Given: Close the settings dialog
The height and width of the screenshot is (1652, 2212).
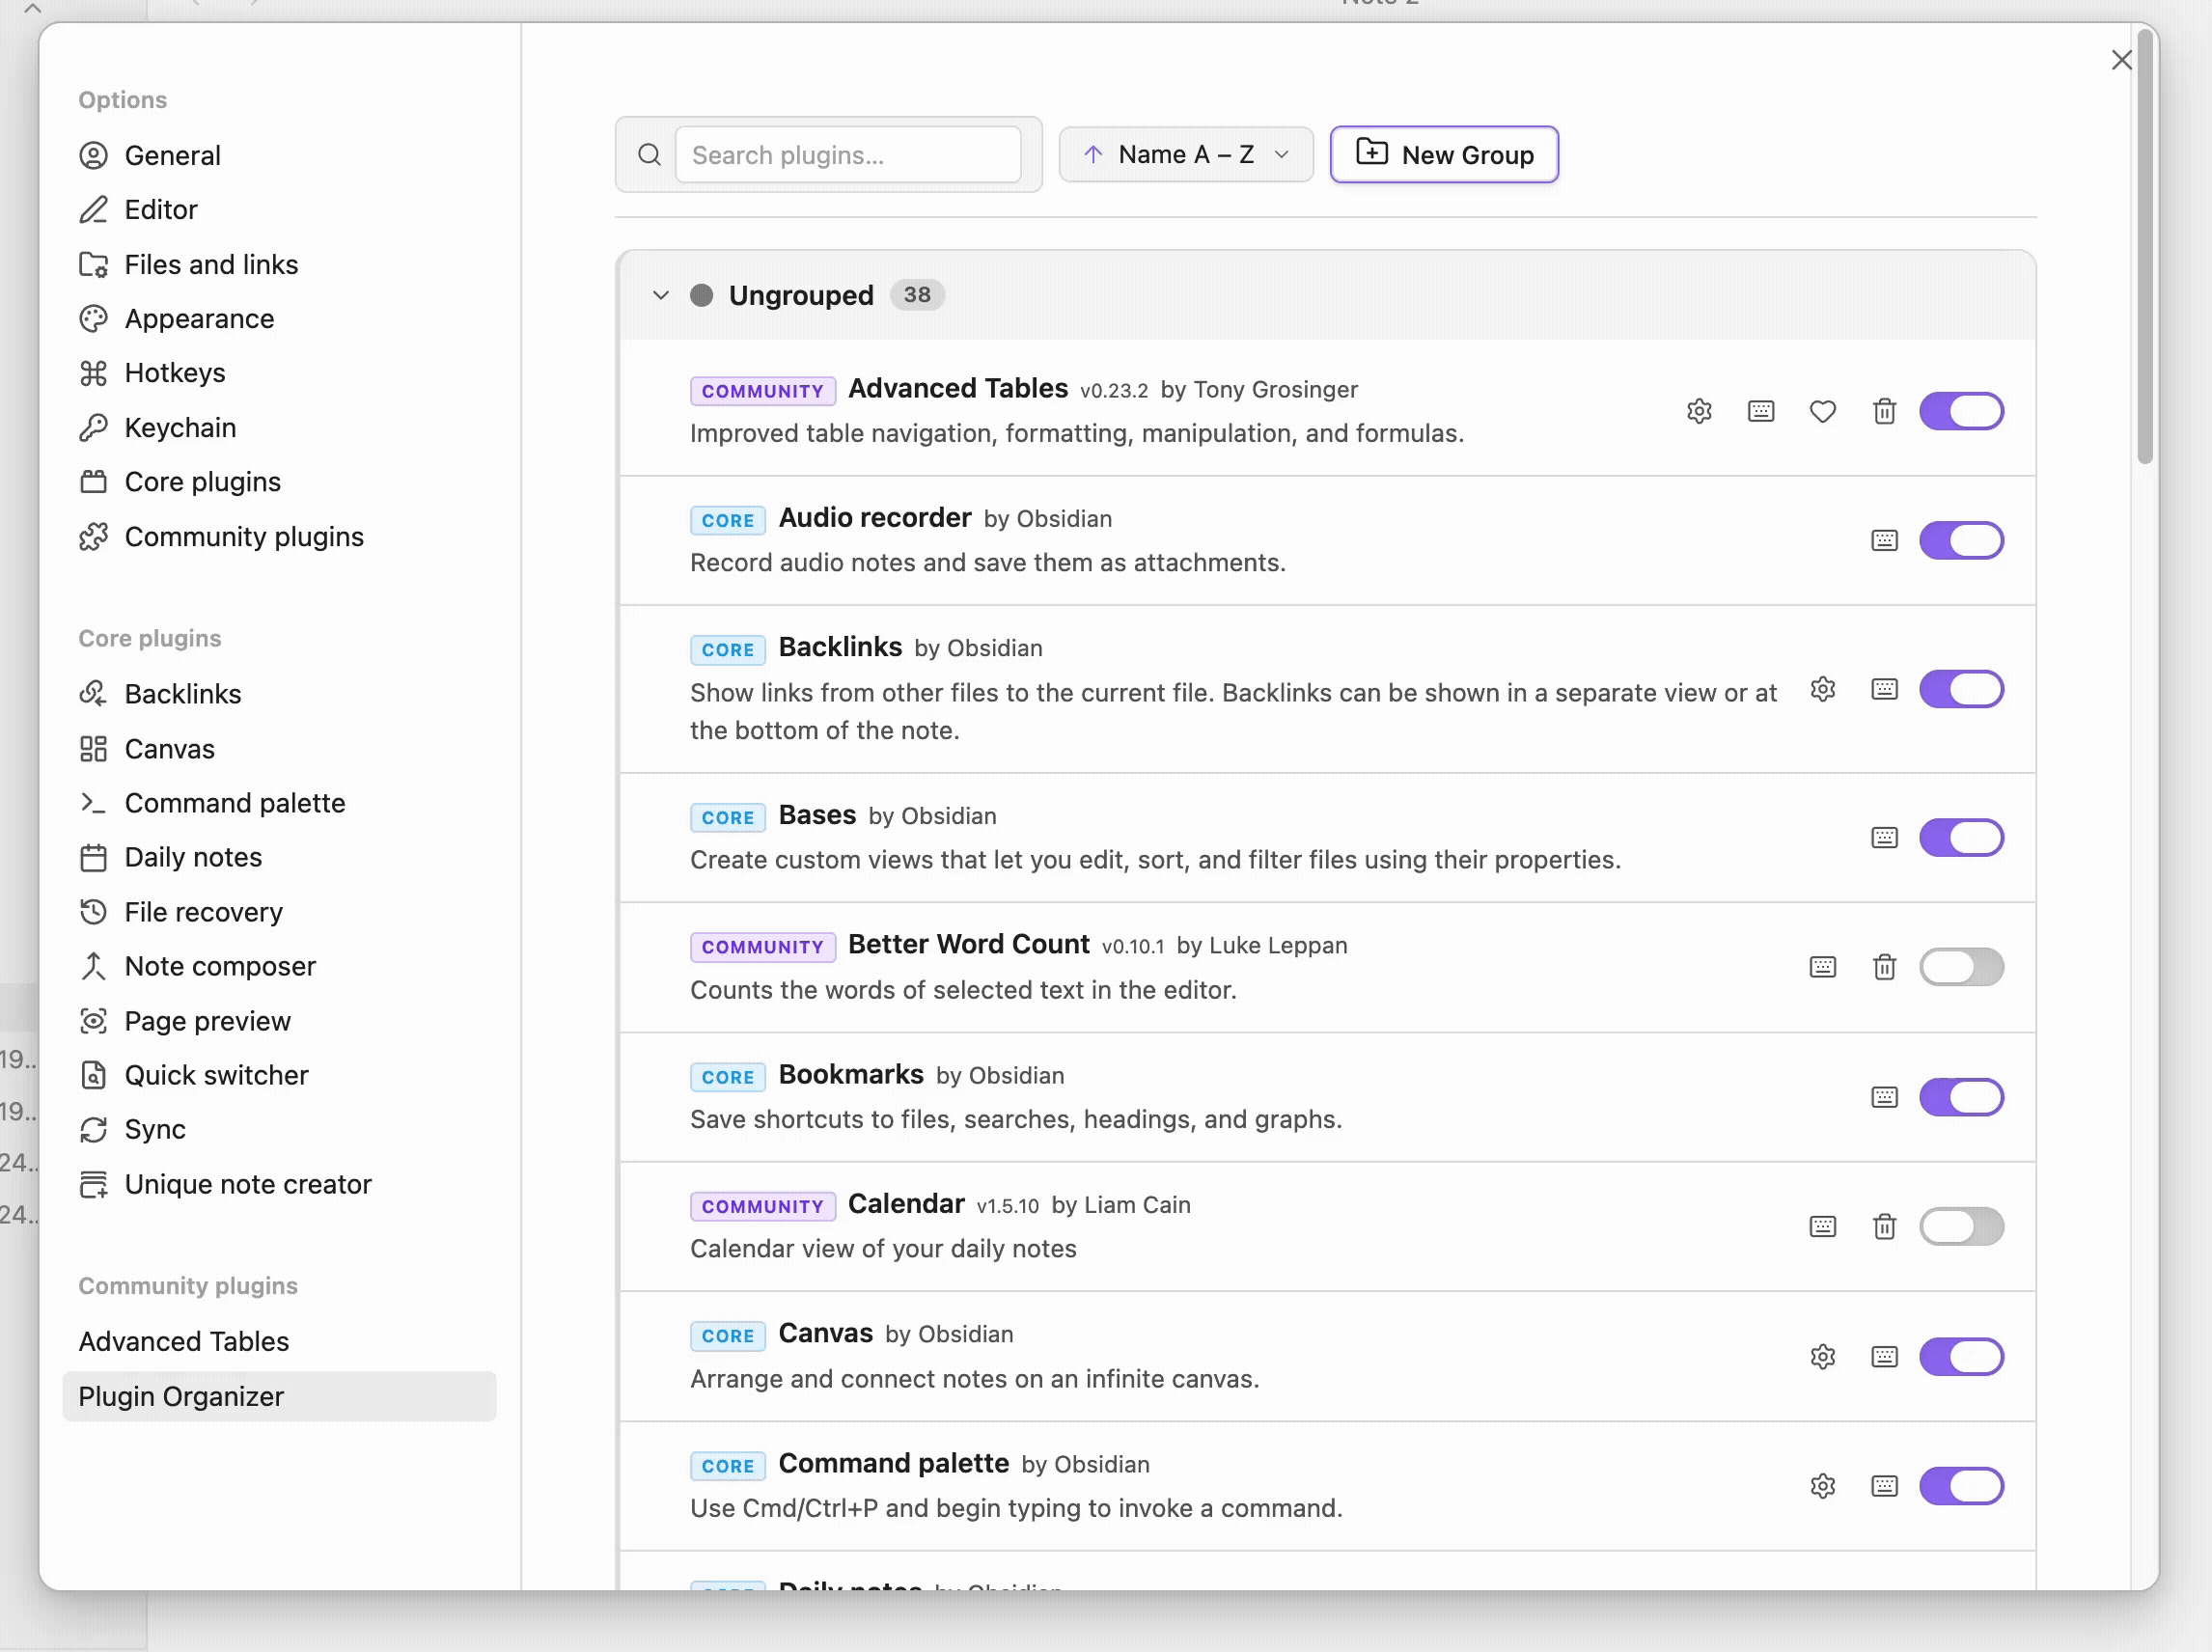Looking at the screenshot, I should [x=2121, y=60].
